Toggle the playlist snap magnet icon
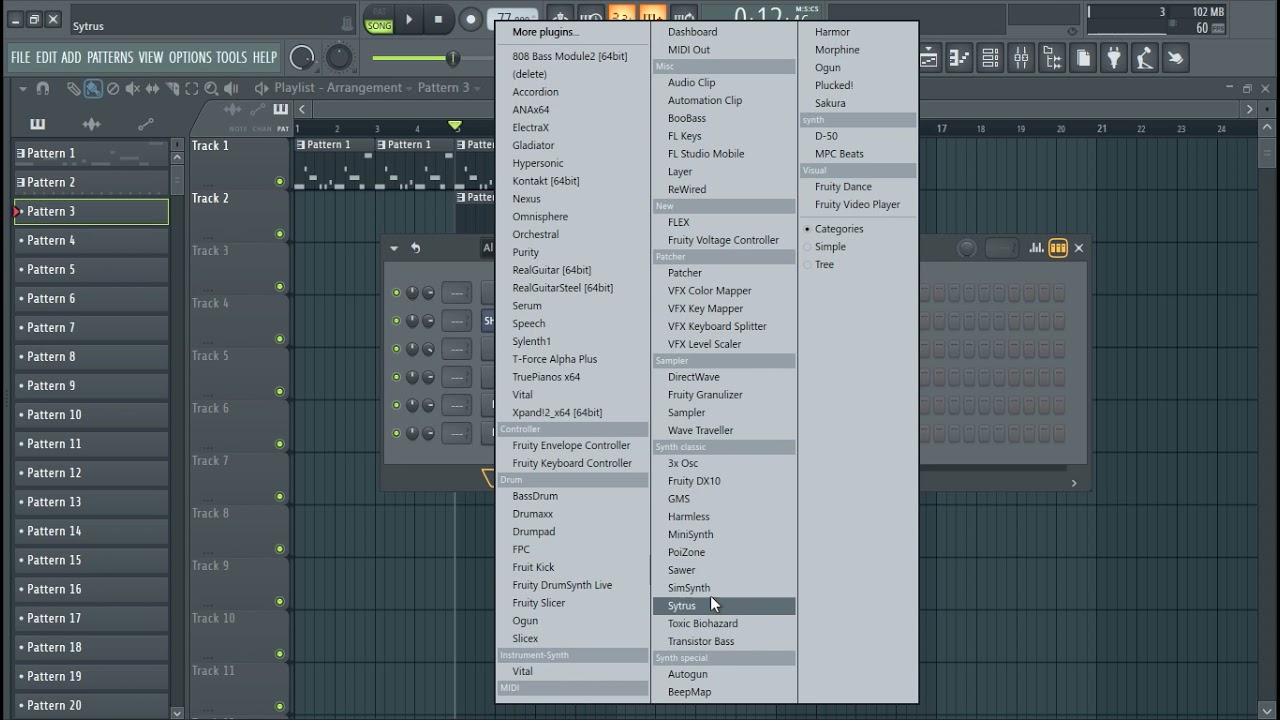This screenshot has width=1280, height=720. (x=43, y=88)
